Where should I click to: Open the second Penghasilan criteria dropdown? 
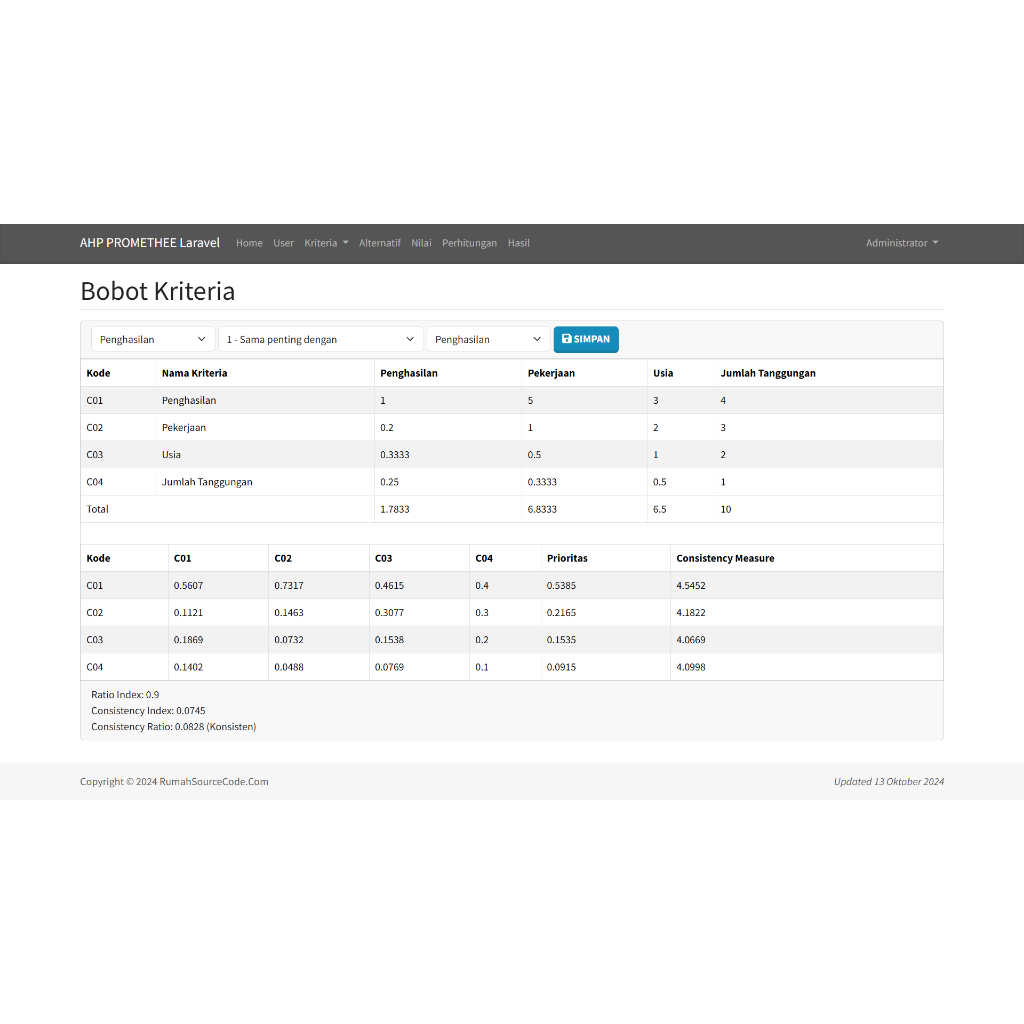click(x=488, y=339)
